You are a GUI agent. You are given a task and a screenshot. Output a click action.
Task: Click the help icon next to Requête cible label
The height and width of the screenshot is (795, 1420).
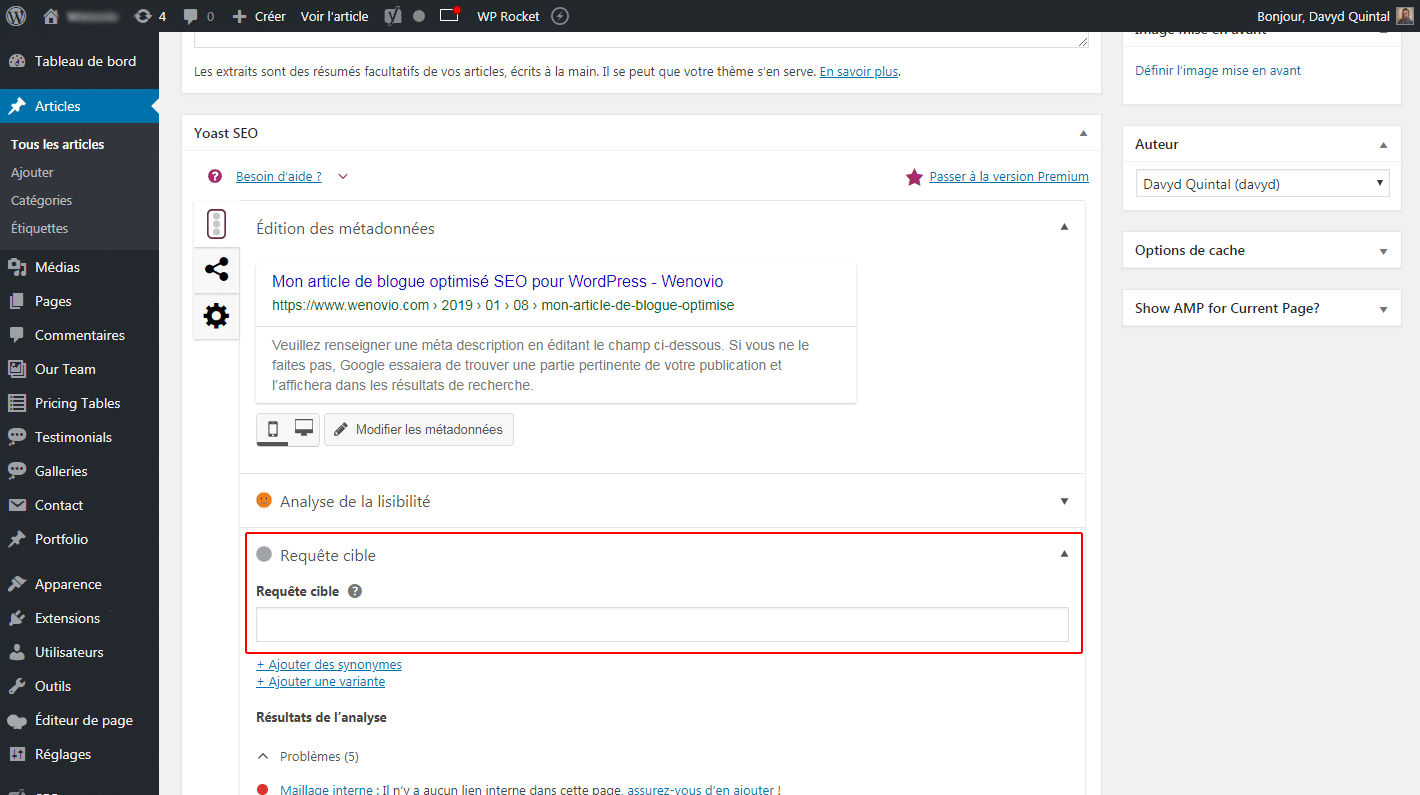354,591
